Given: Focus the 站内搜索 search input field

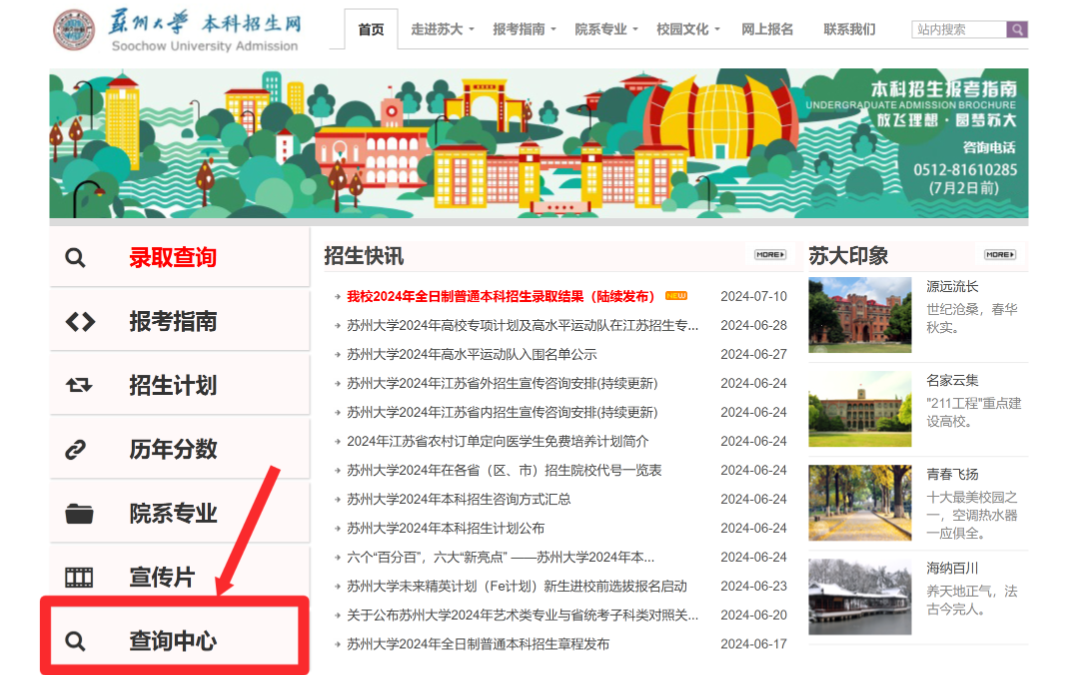Looking at the screenshot, I should point(959,29).
